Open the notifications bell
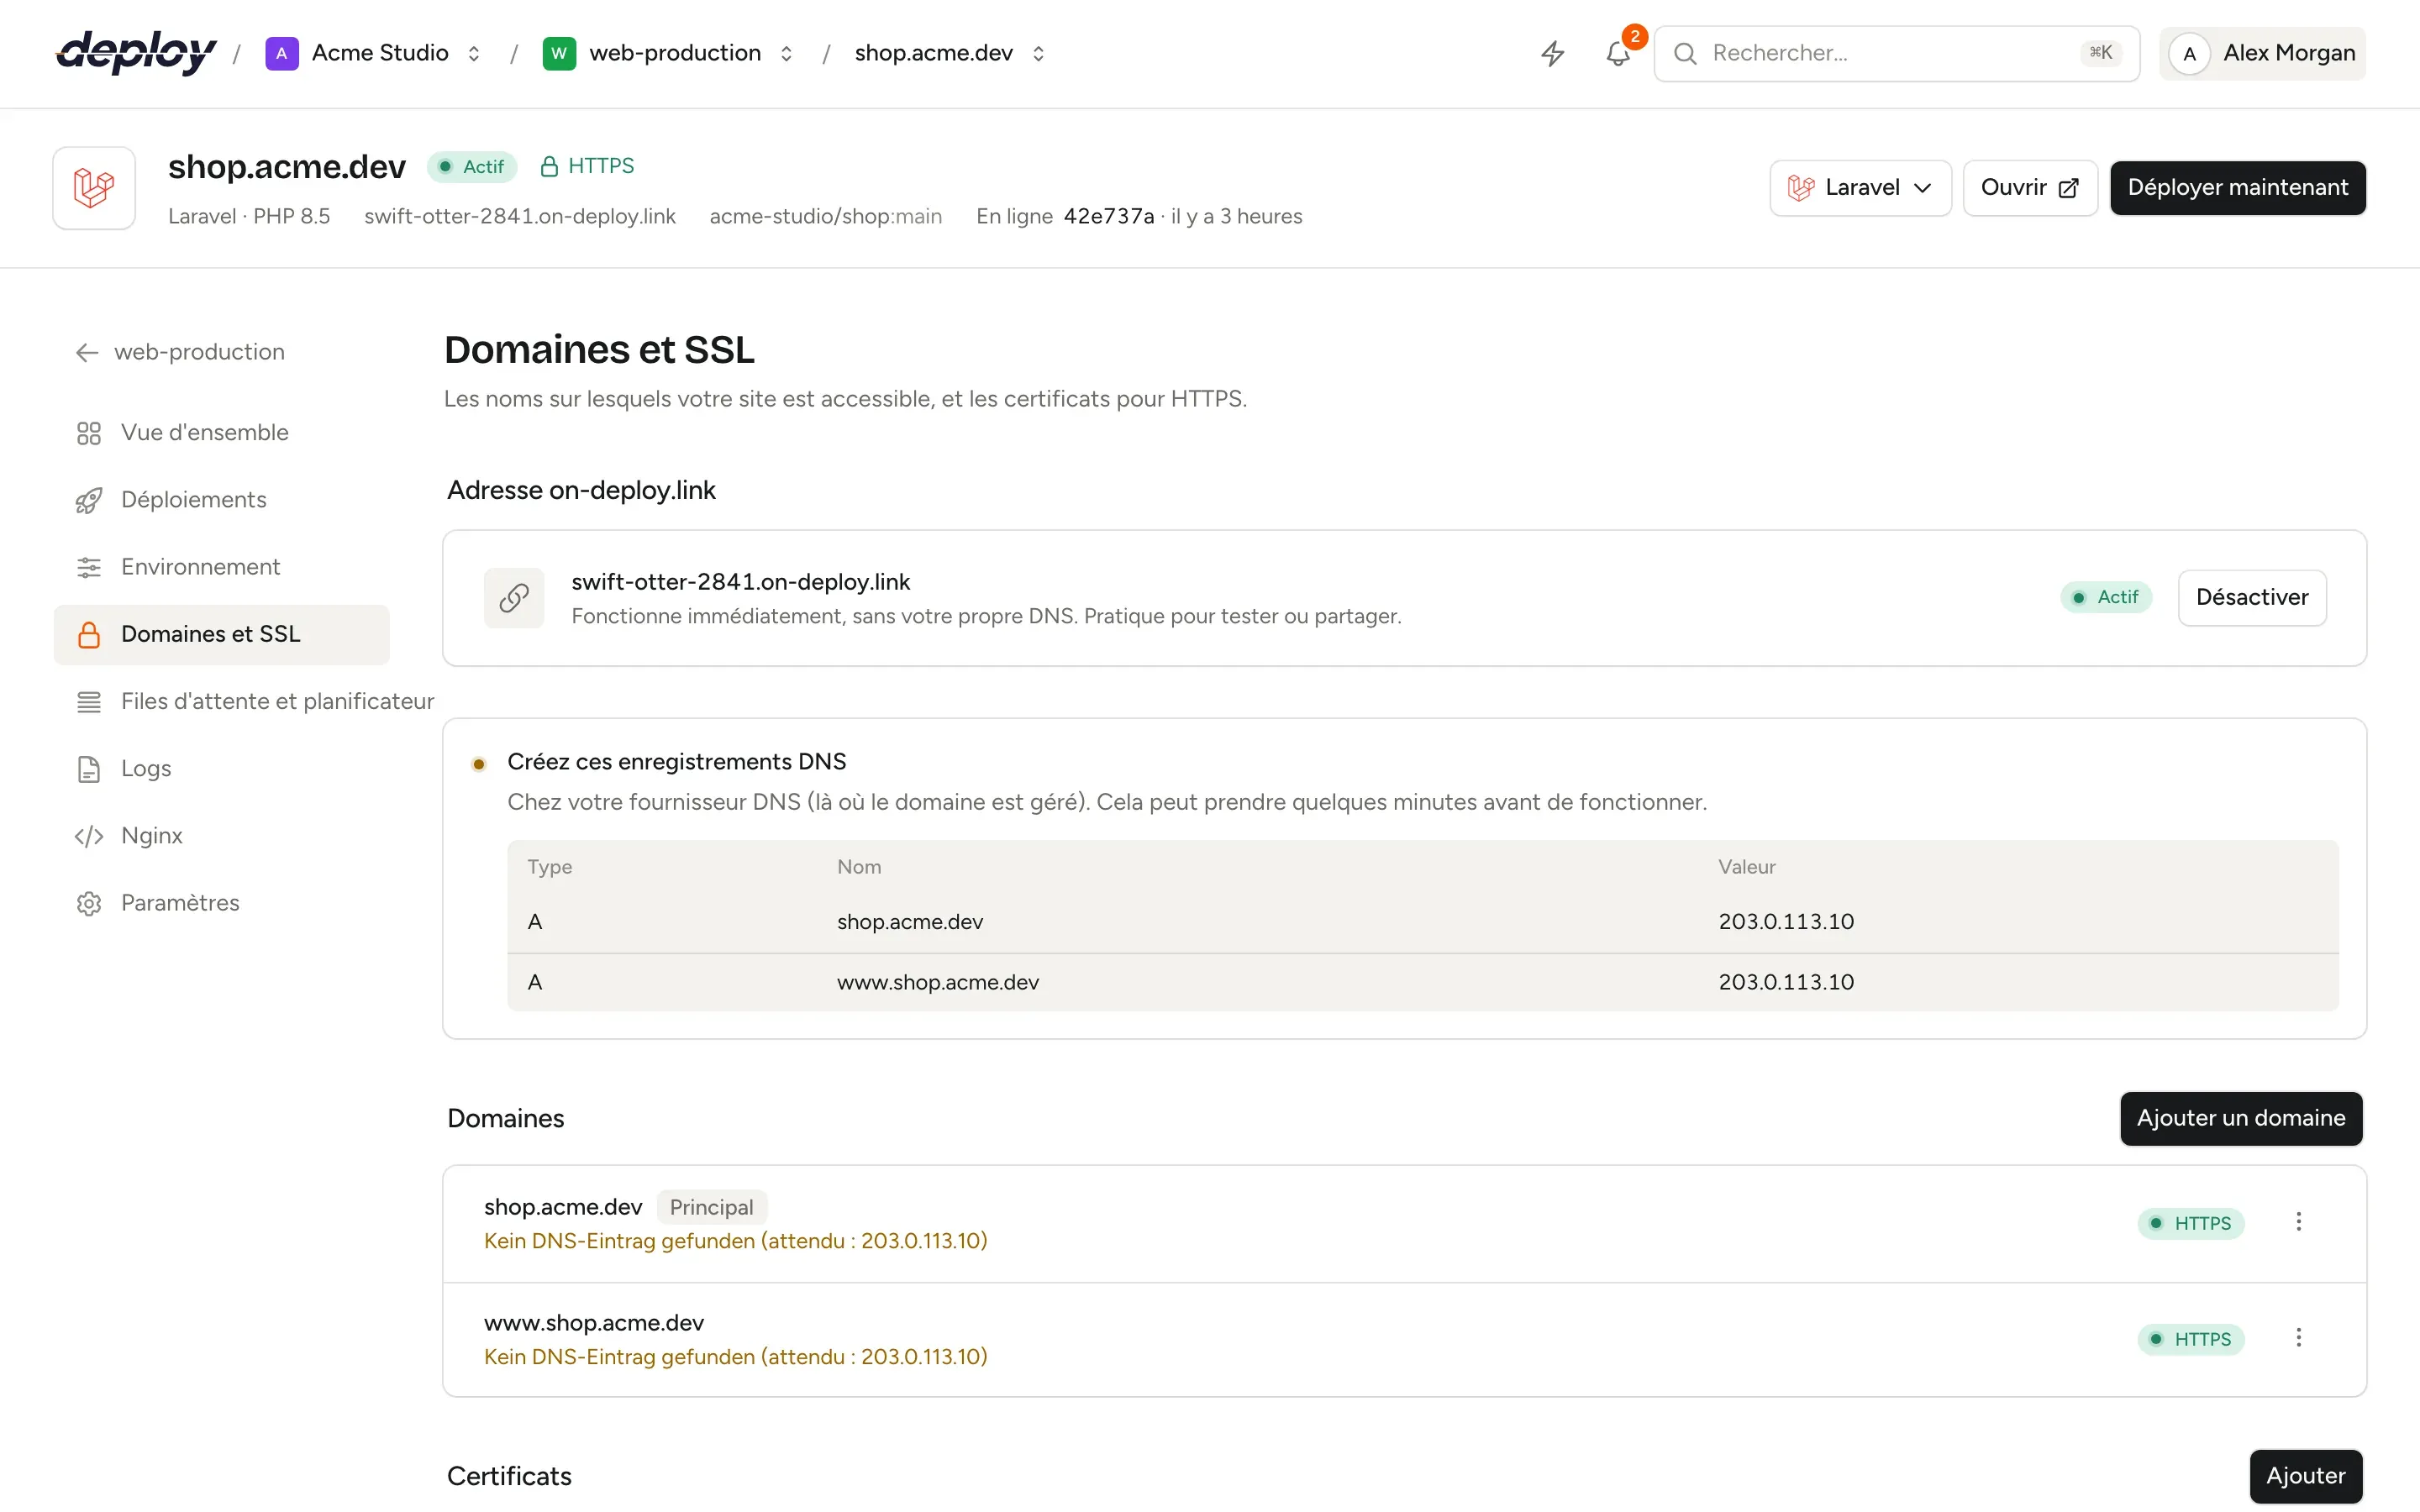 point(1618,53)
